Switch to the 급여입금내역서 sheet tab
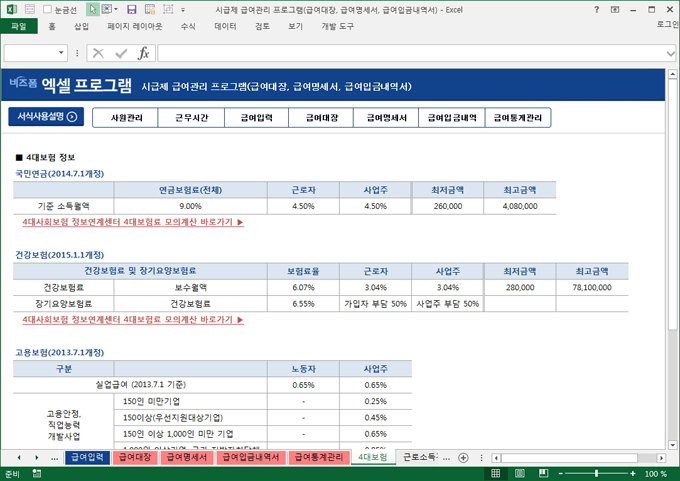 [x=251, y=457]
